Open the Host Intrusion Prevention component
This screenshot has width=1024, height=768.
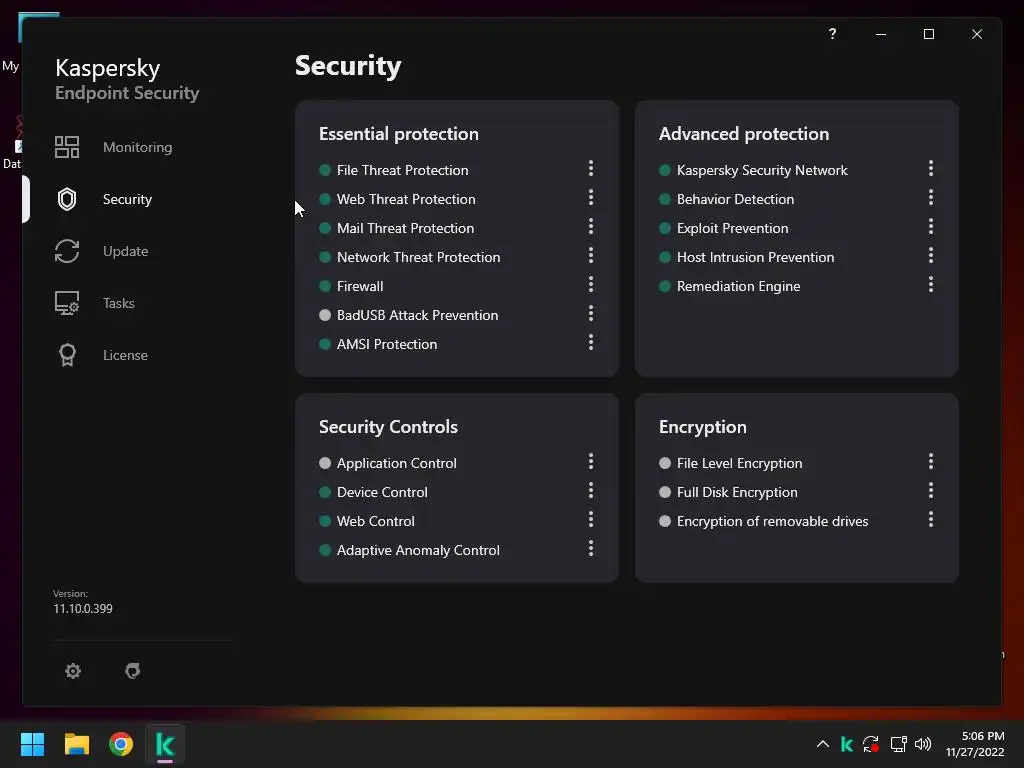point(756,257)
